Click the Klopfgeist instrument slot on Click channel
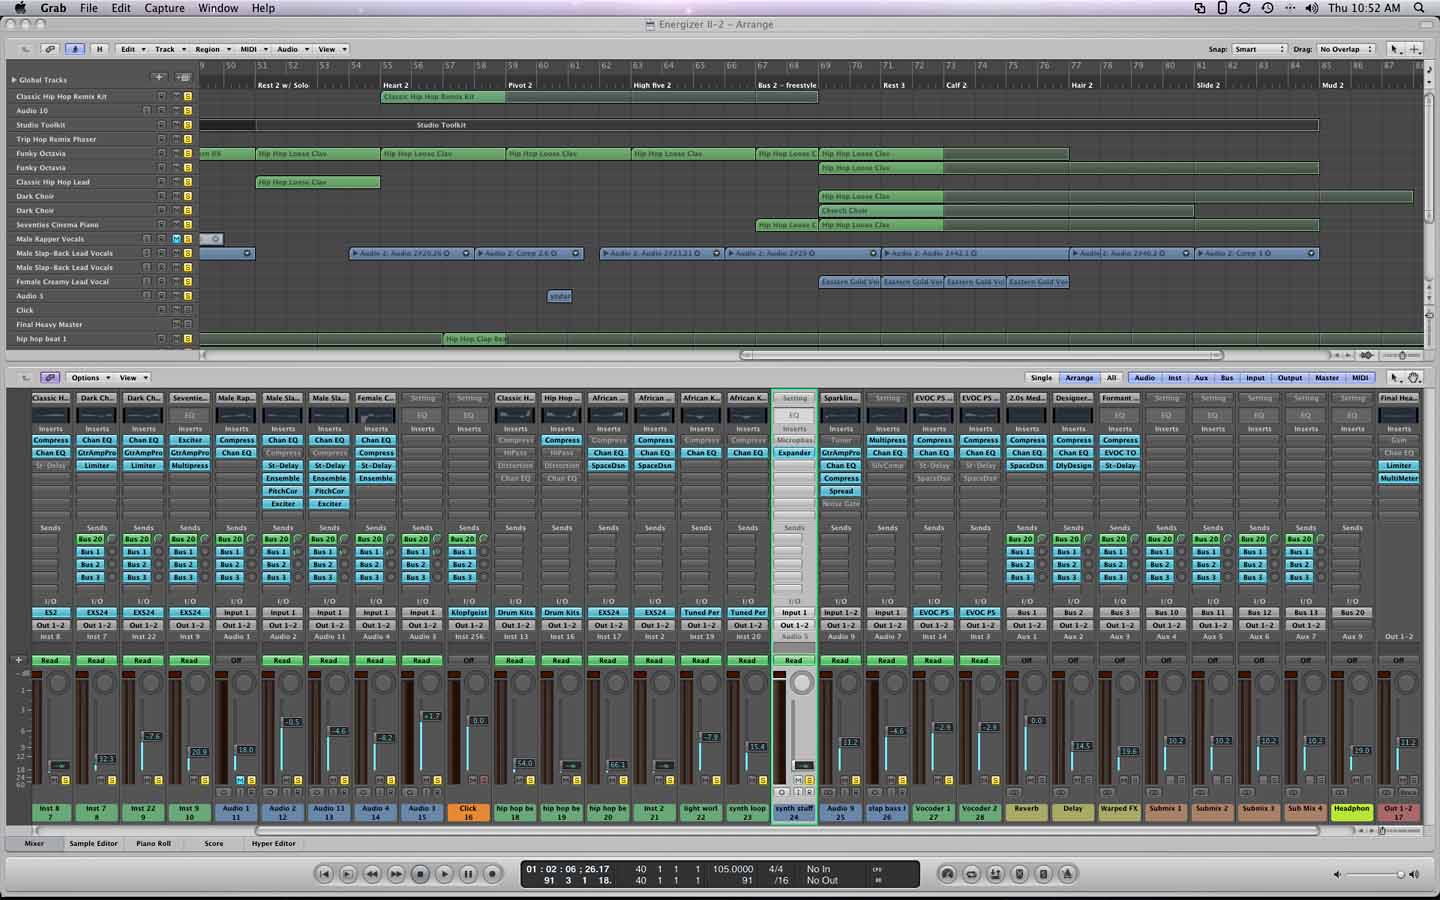Viewport: 1440px width, 900px height. tap(469, 612)
